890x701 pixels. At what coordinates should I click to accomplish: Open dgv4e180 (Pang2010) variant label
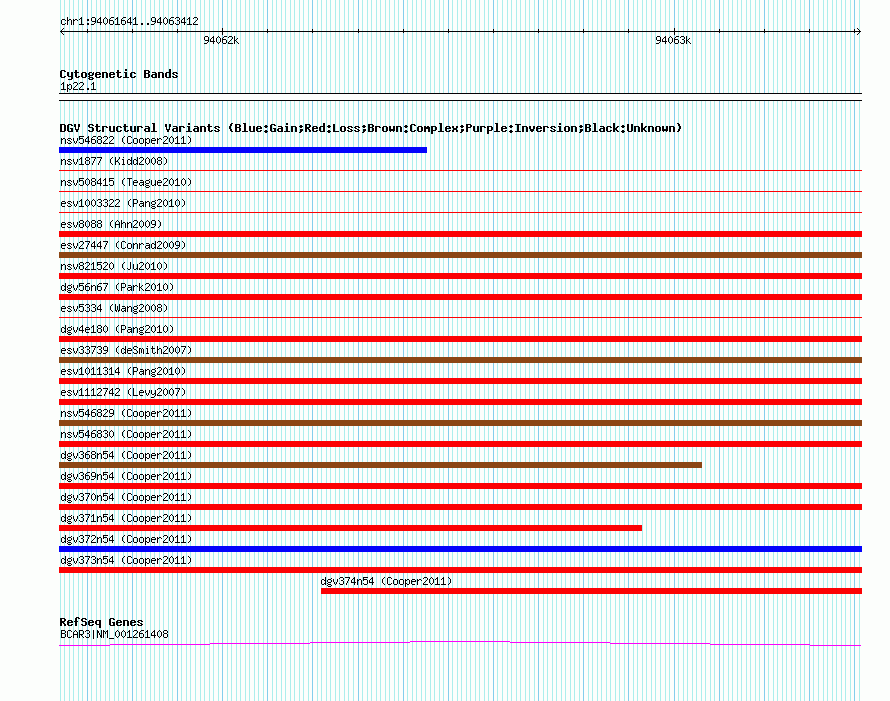[x=117, y=329]
